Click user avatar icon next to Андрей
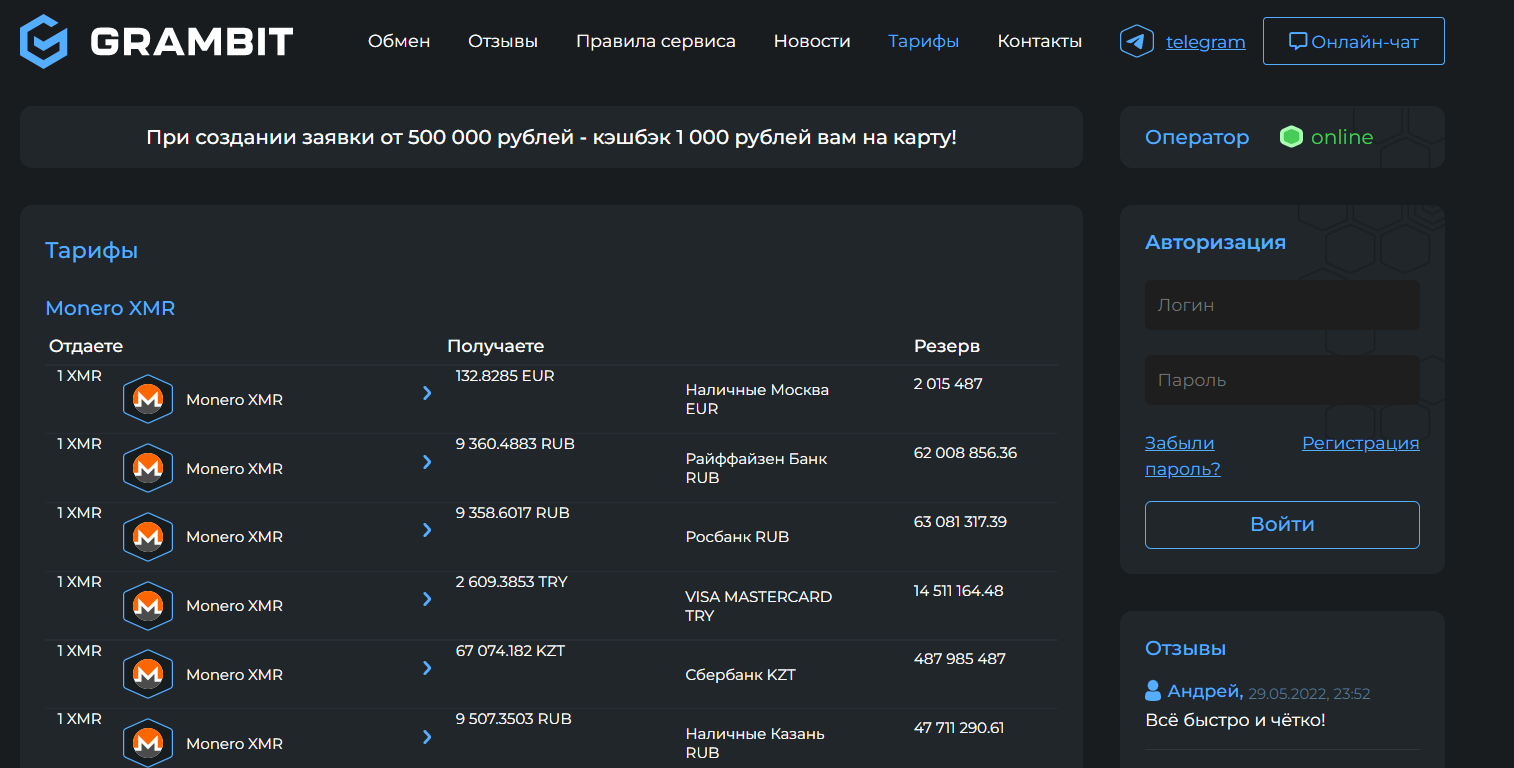This screenshot has height=768, width=1514. pos(1153,691)
